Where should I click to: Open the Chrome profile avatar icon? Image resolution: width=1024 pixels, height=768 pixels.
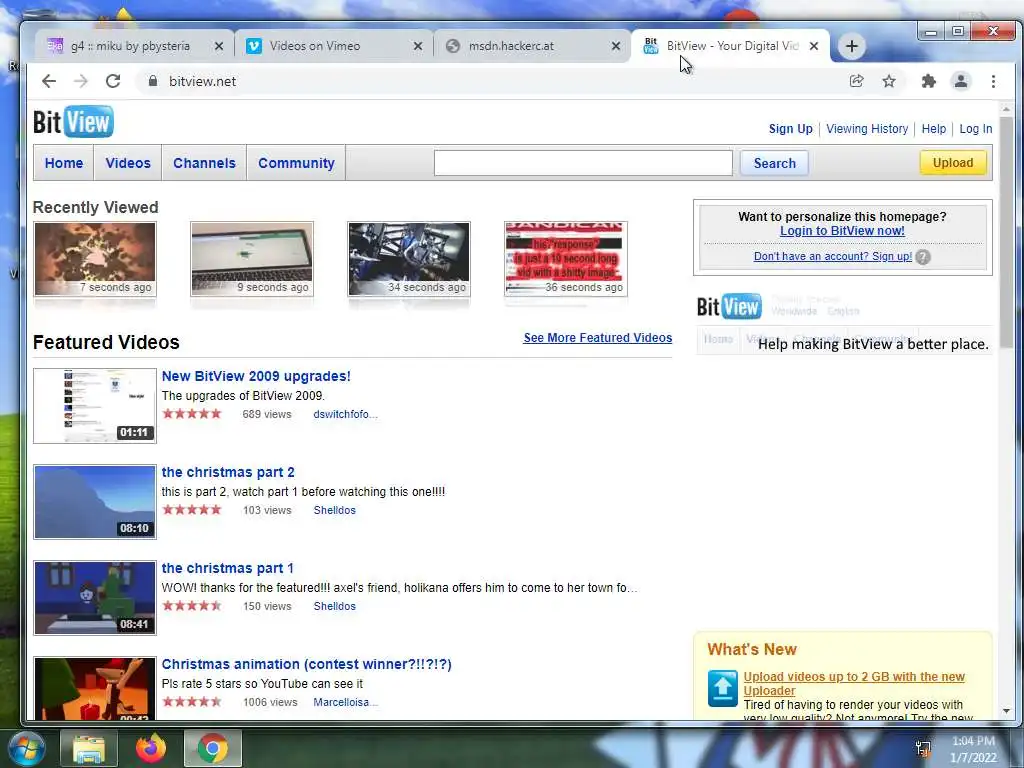point(961,81)
